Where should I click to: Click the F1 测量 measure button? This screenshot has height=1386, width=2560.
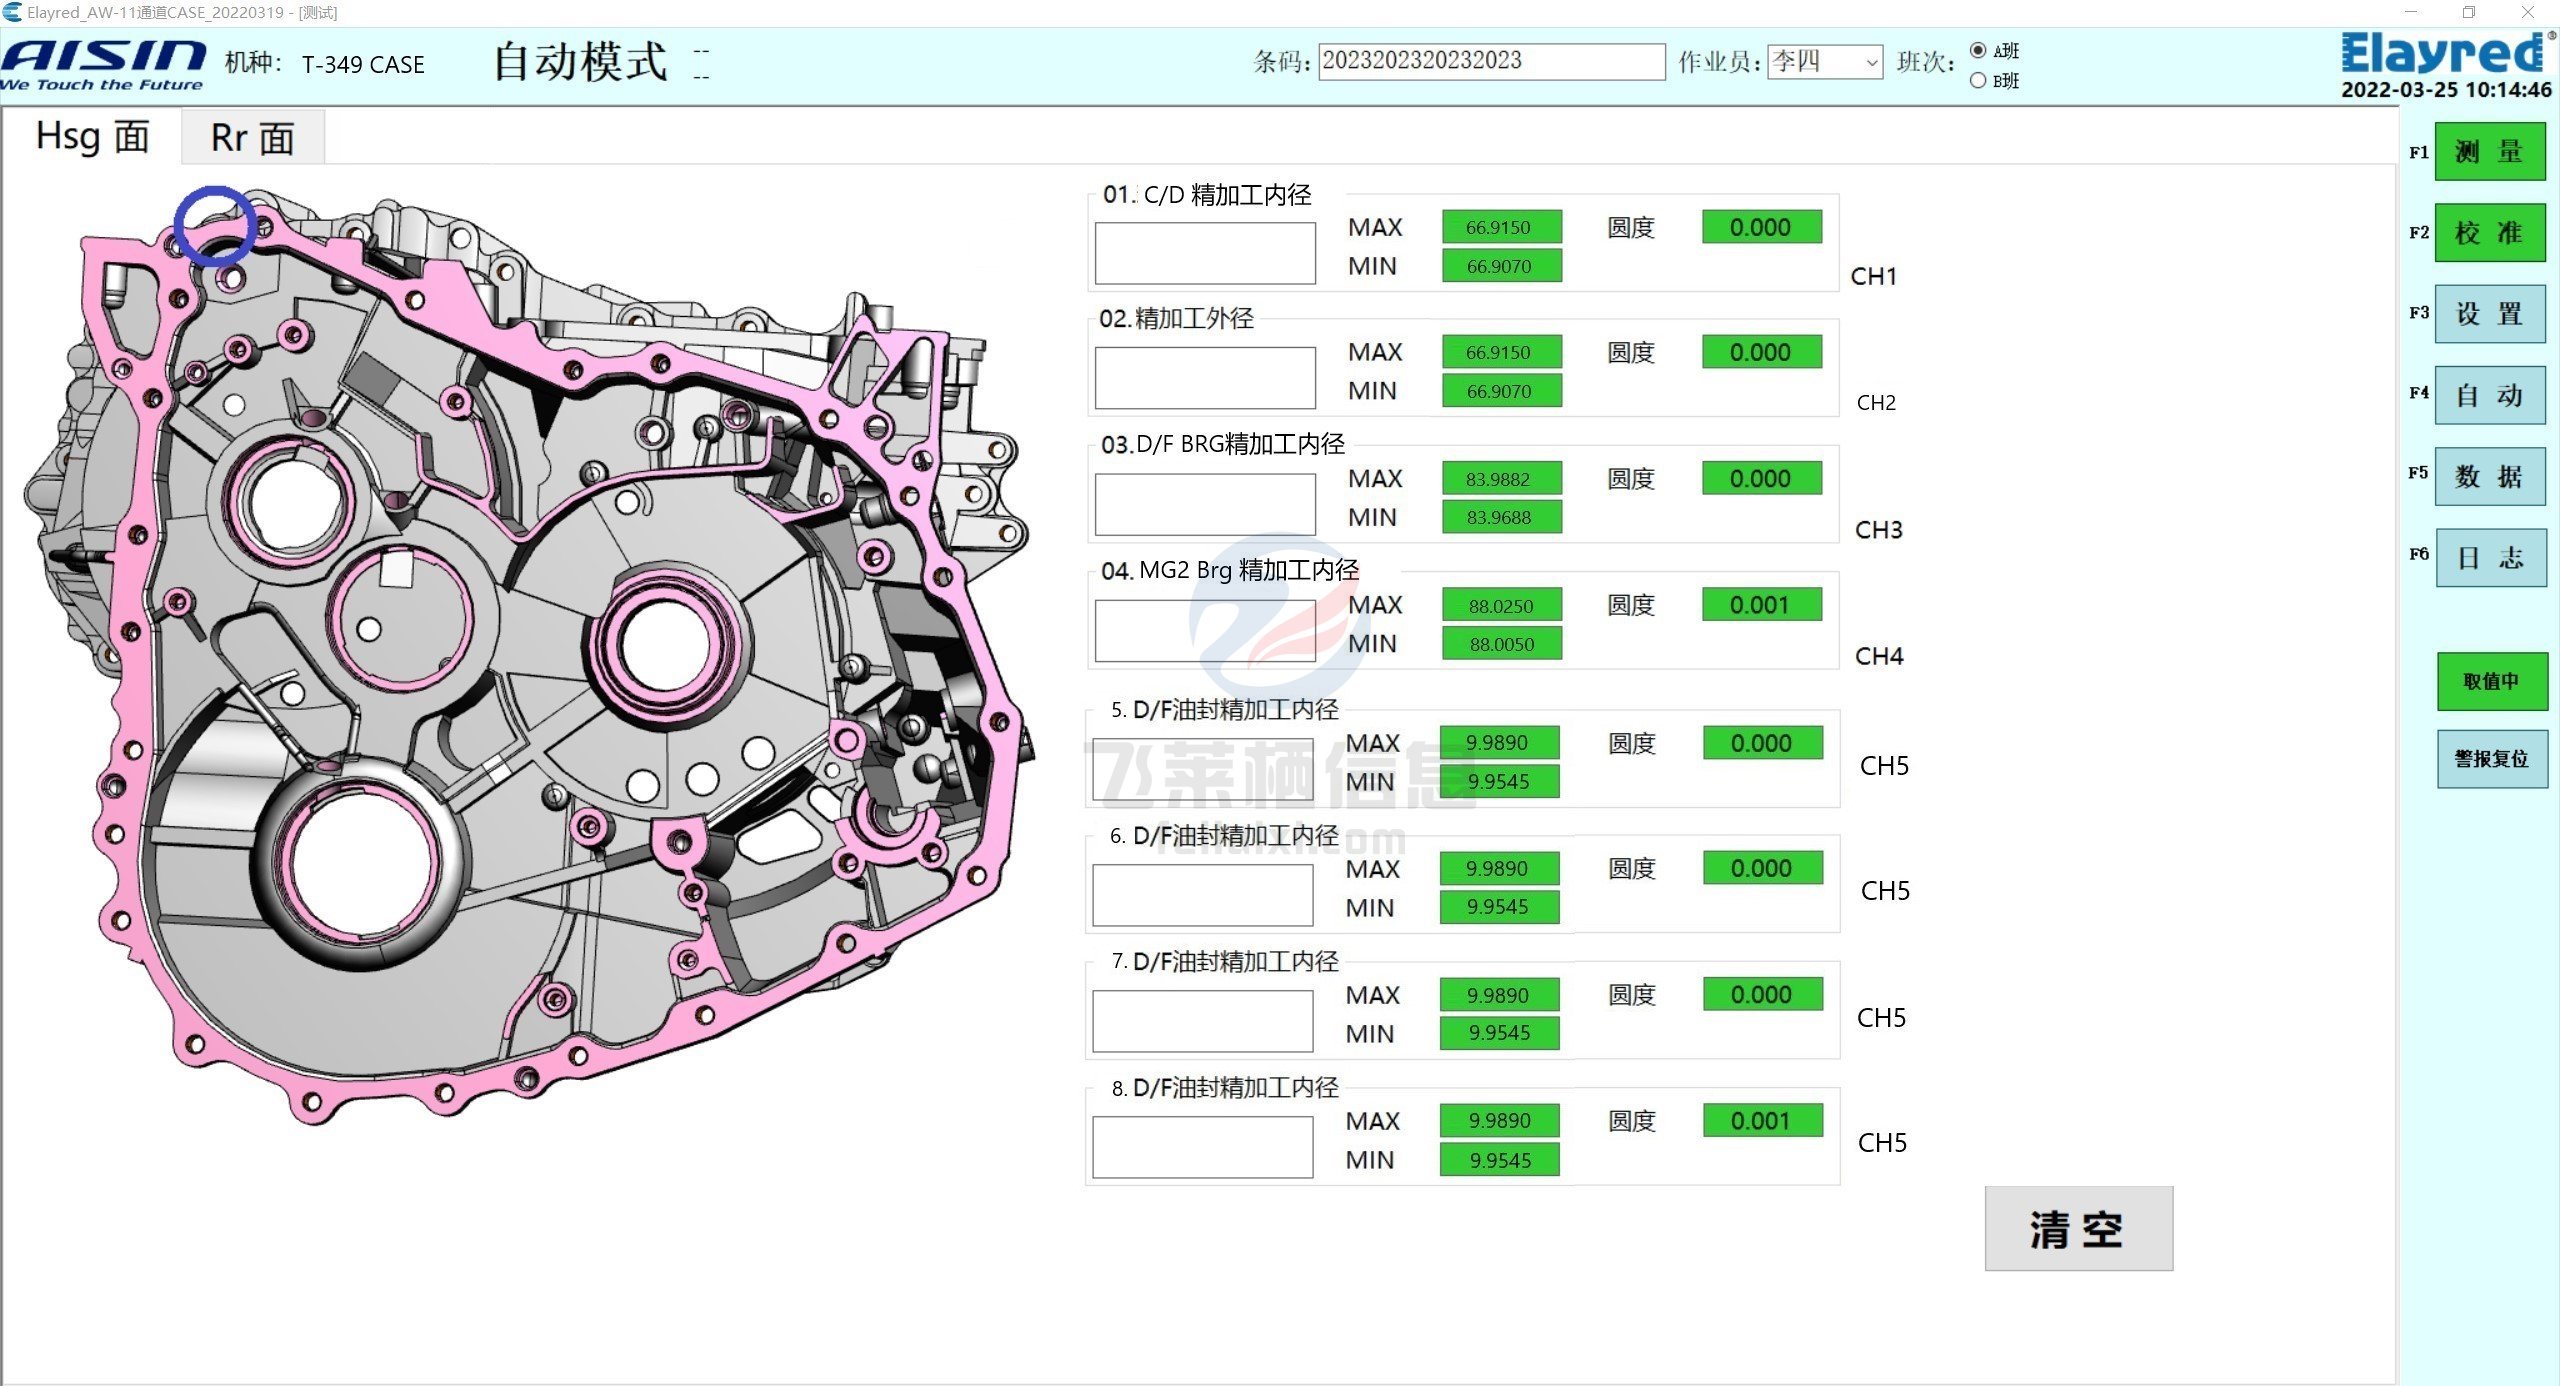click(x=2489, y=152)
